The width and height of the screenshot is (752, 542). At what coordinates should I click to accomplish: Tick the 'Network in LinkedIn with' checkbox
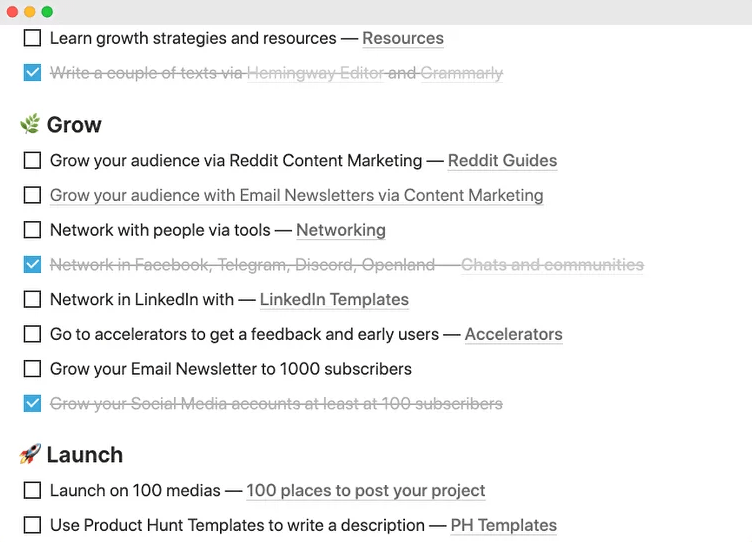32,299
